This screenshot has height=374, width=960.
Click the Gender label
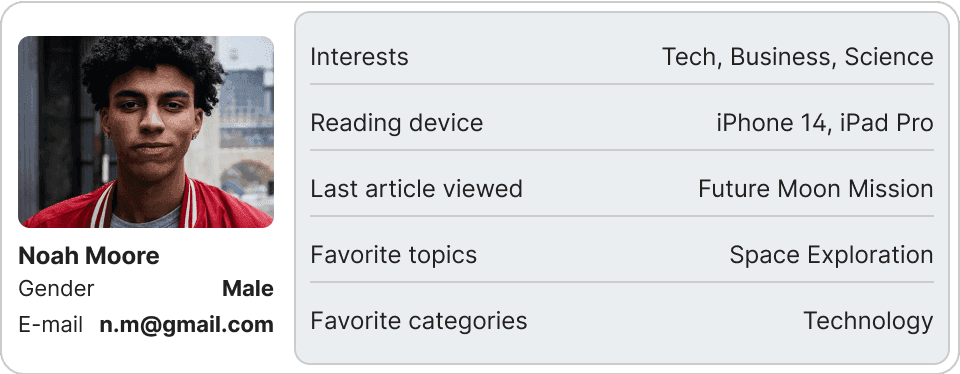[56, 288]
